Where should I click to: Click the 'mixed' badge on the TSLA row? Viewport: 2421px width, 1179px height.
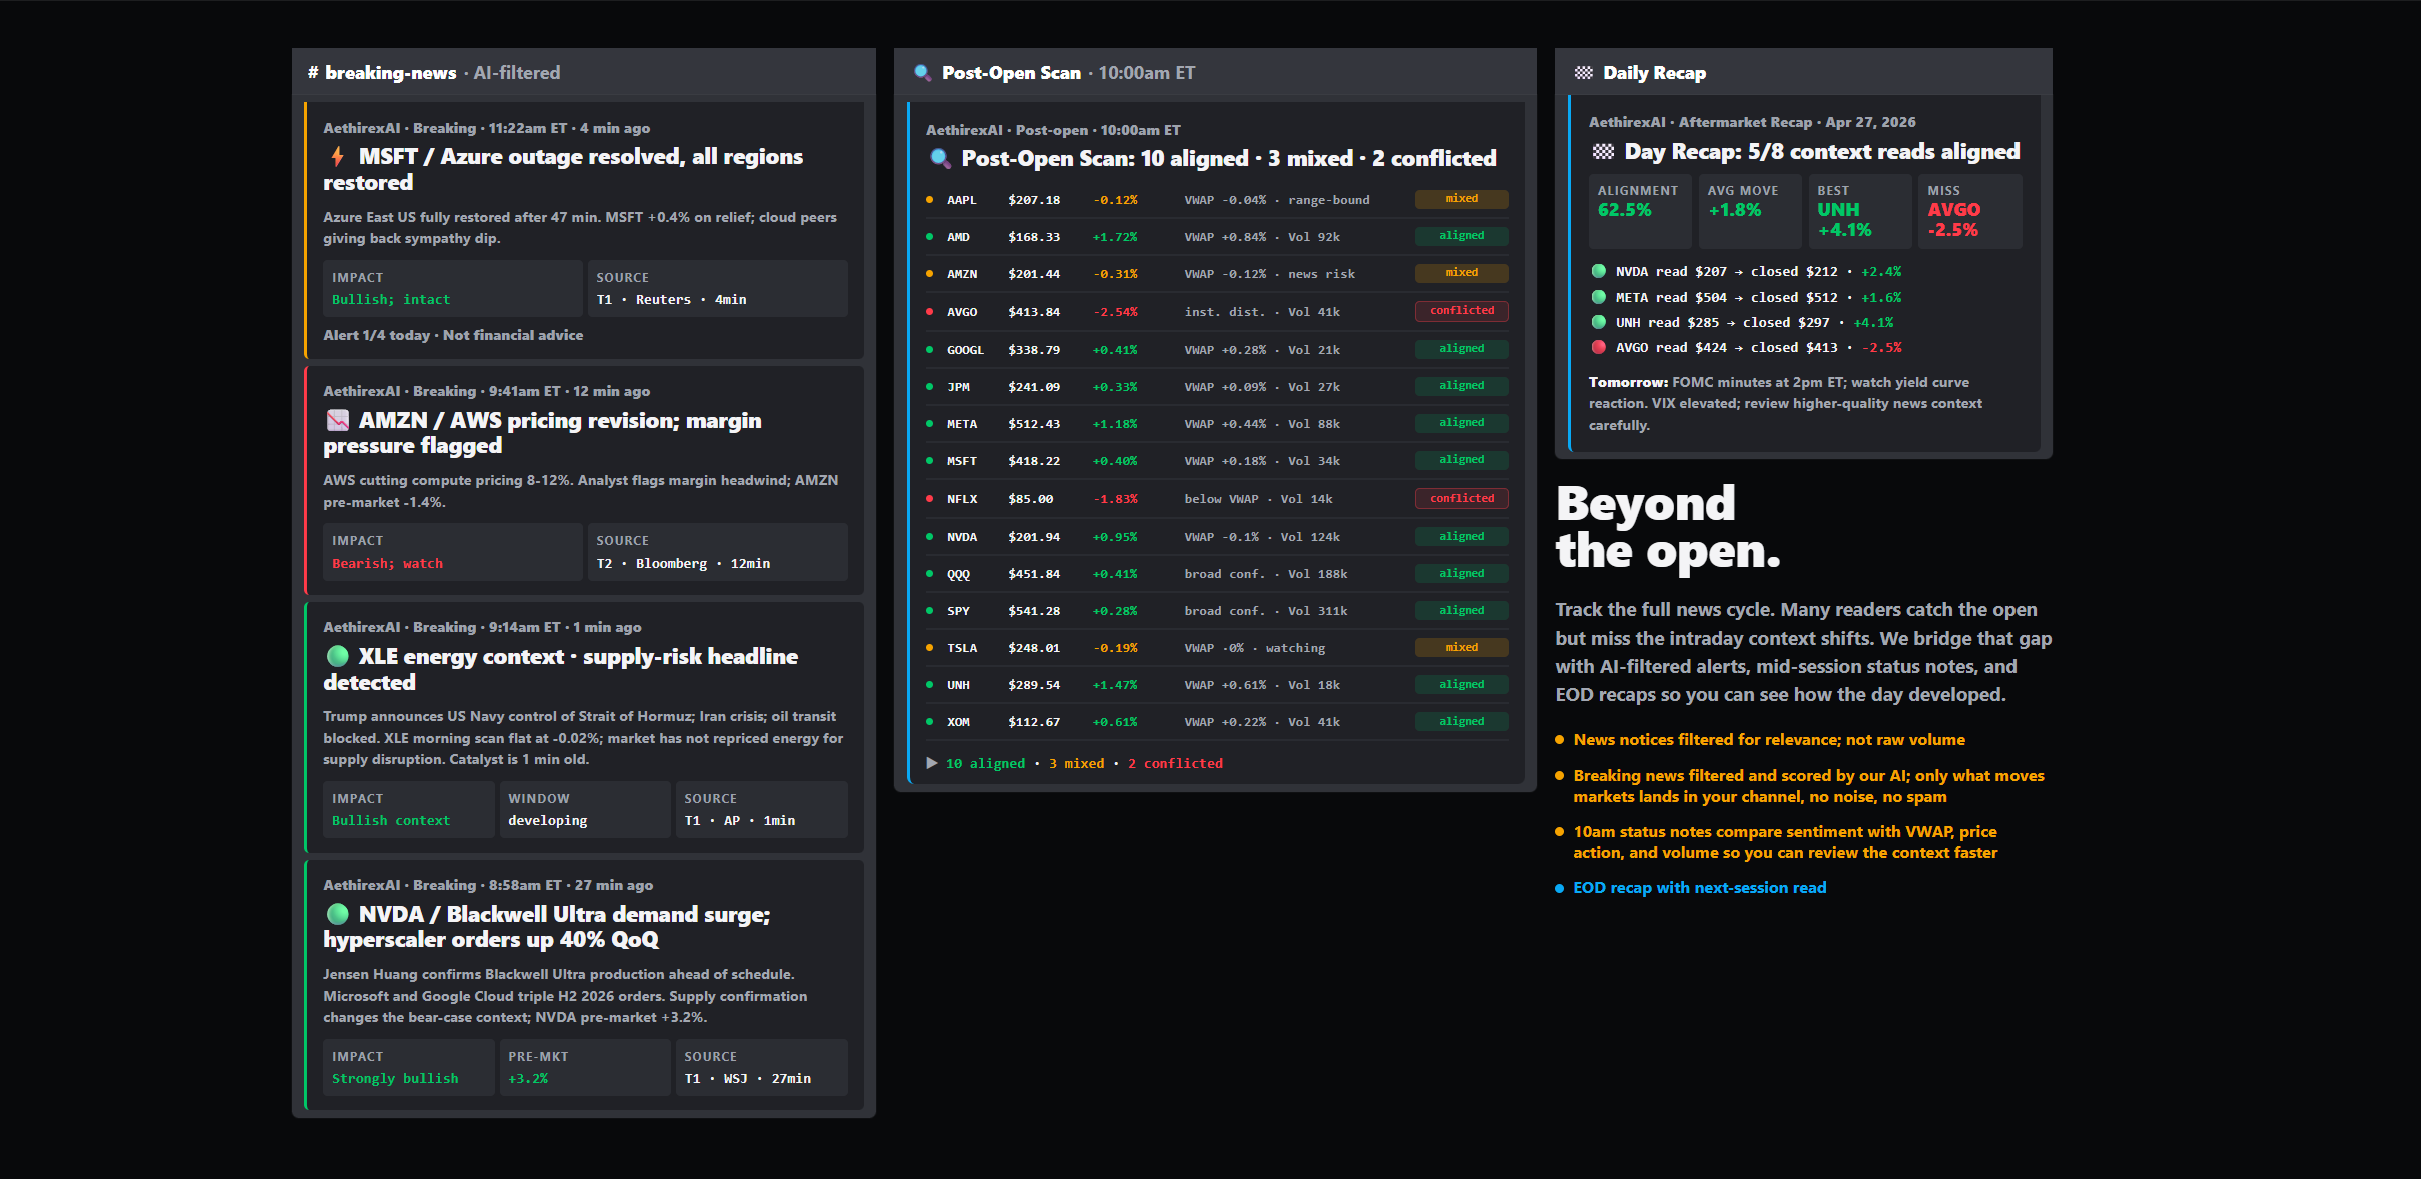click(x=1461, y=647)
